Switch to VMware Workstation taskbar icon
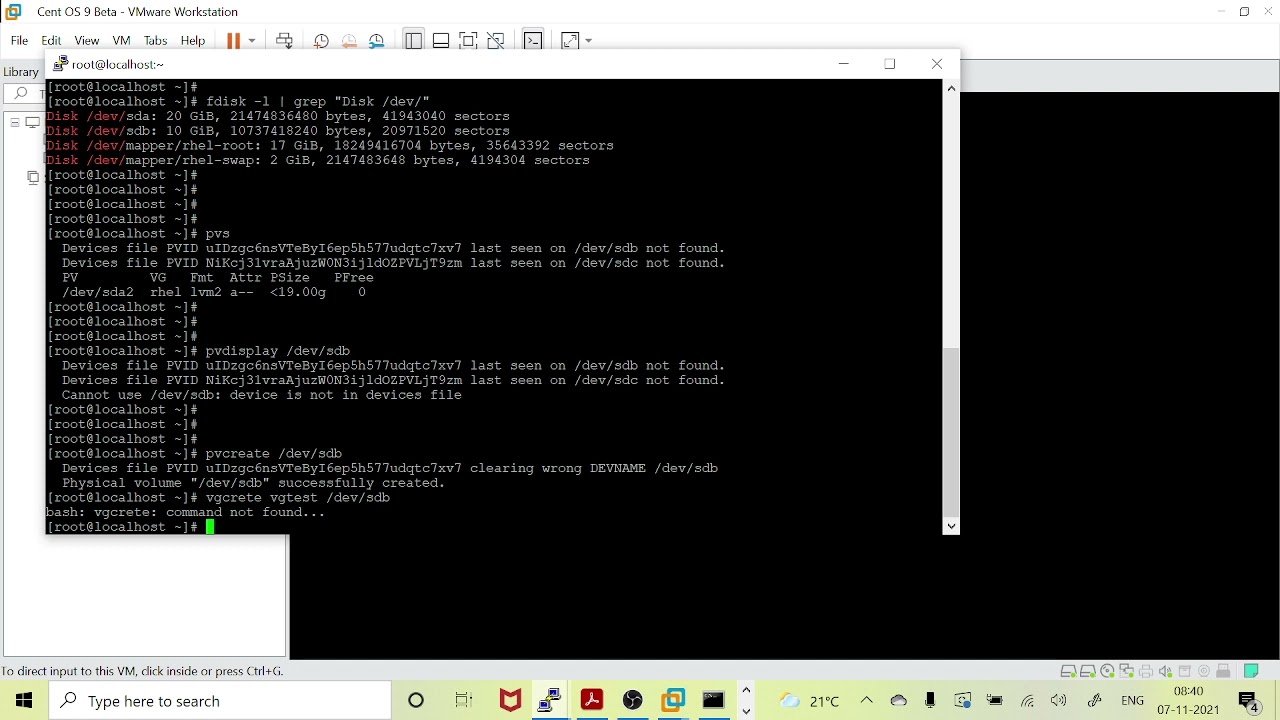Image resolution: width=1280 pixels, height=720 pixels. (x=674, y=701)
